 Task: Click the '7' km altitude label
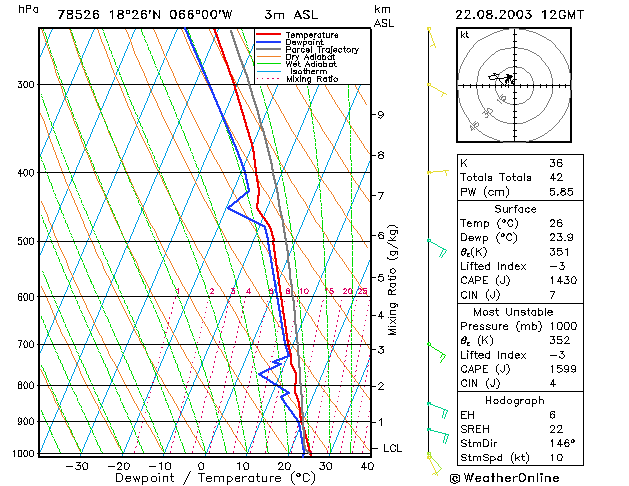(380, 196)
